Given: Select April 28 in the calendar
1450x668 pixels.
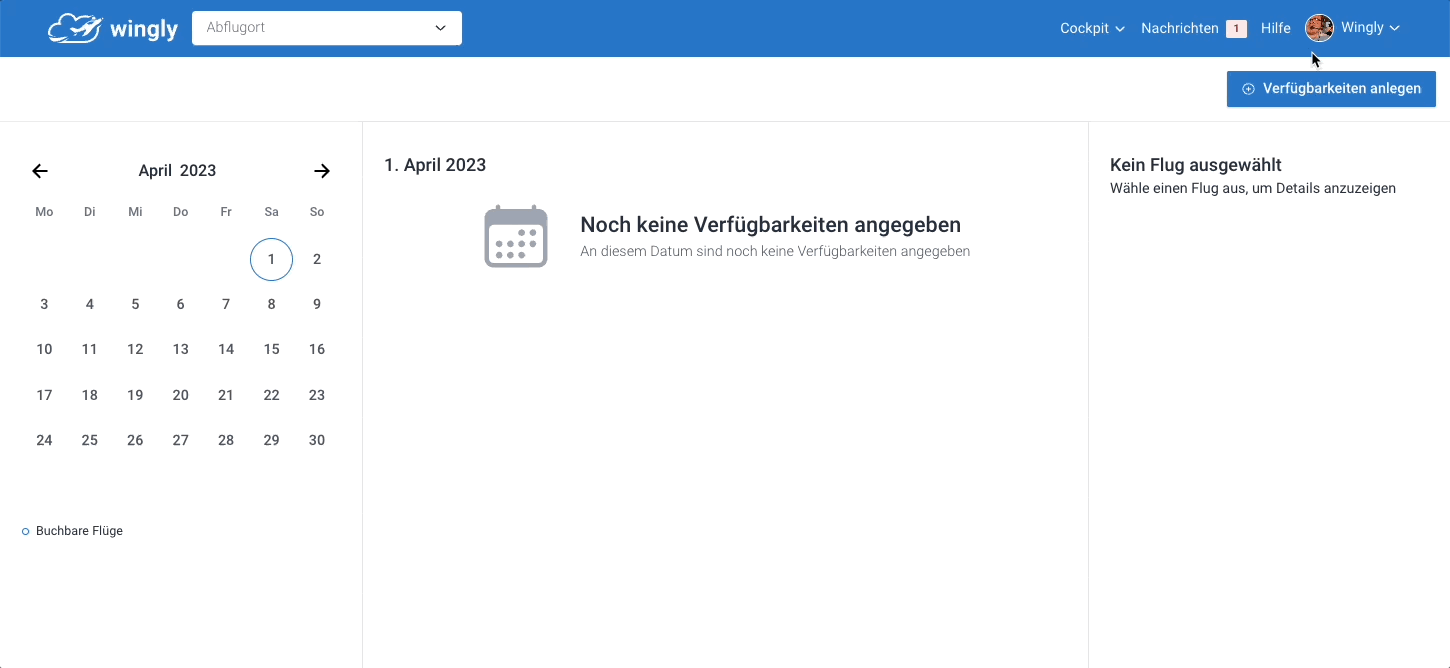Looking at the screenshot, I should pos(226,440).
